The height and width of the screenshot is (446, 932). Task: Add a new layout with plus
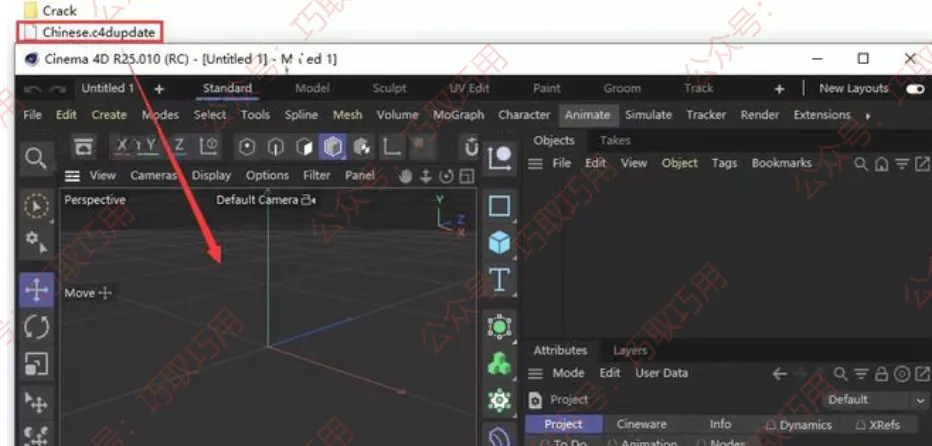point(779,89)
